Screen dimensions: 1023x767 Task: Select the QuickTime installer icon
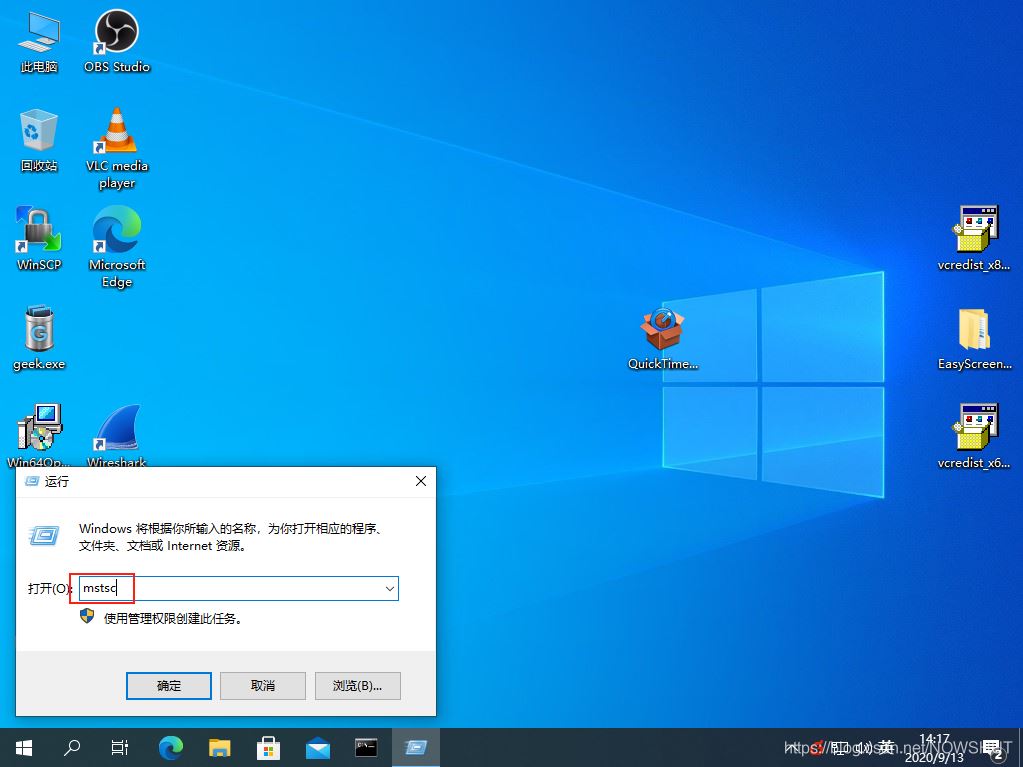(662, 330)
